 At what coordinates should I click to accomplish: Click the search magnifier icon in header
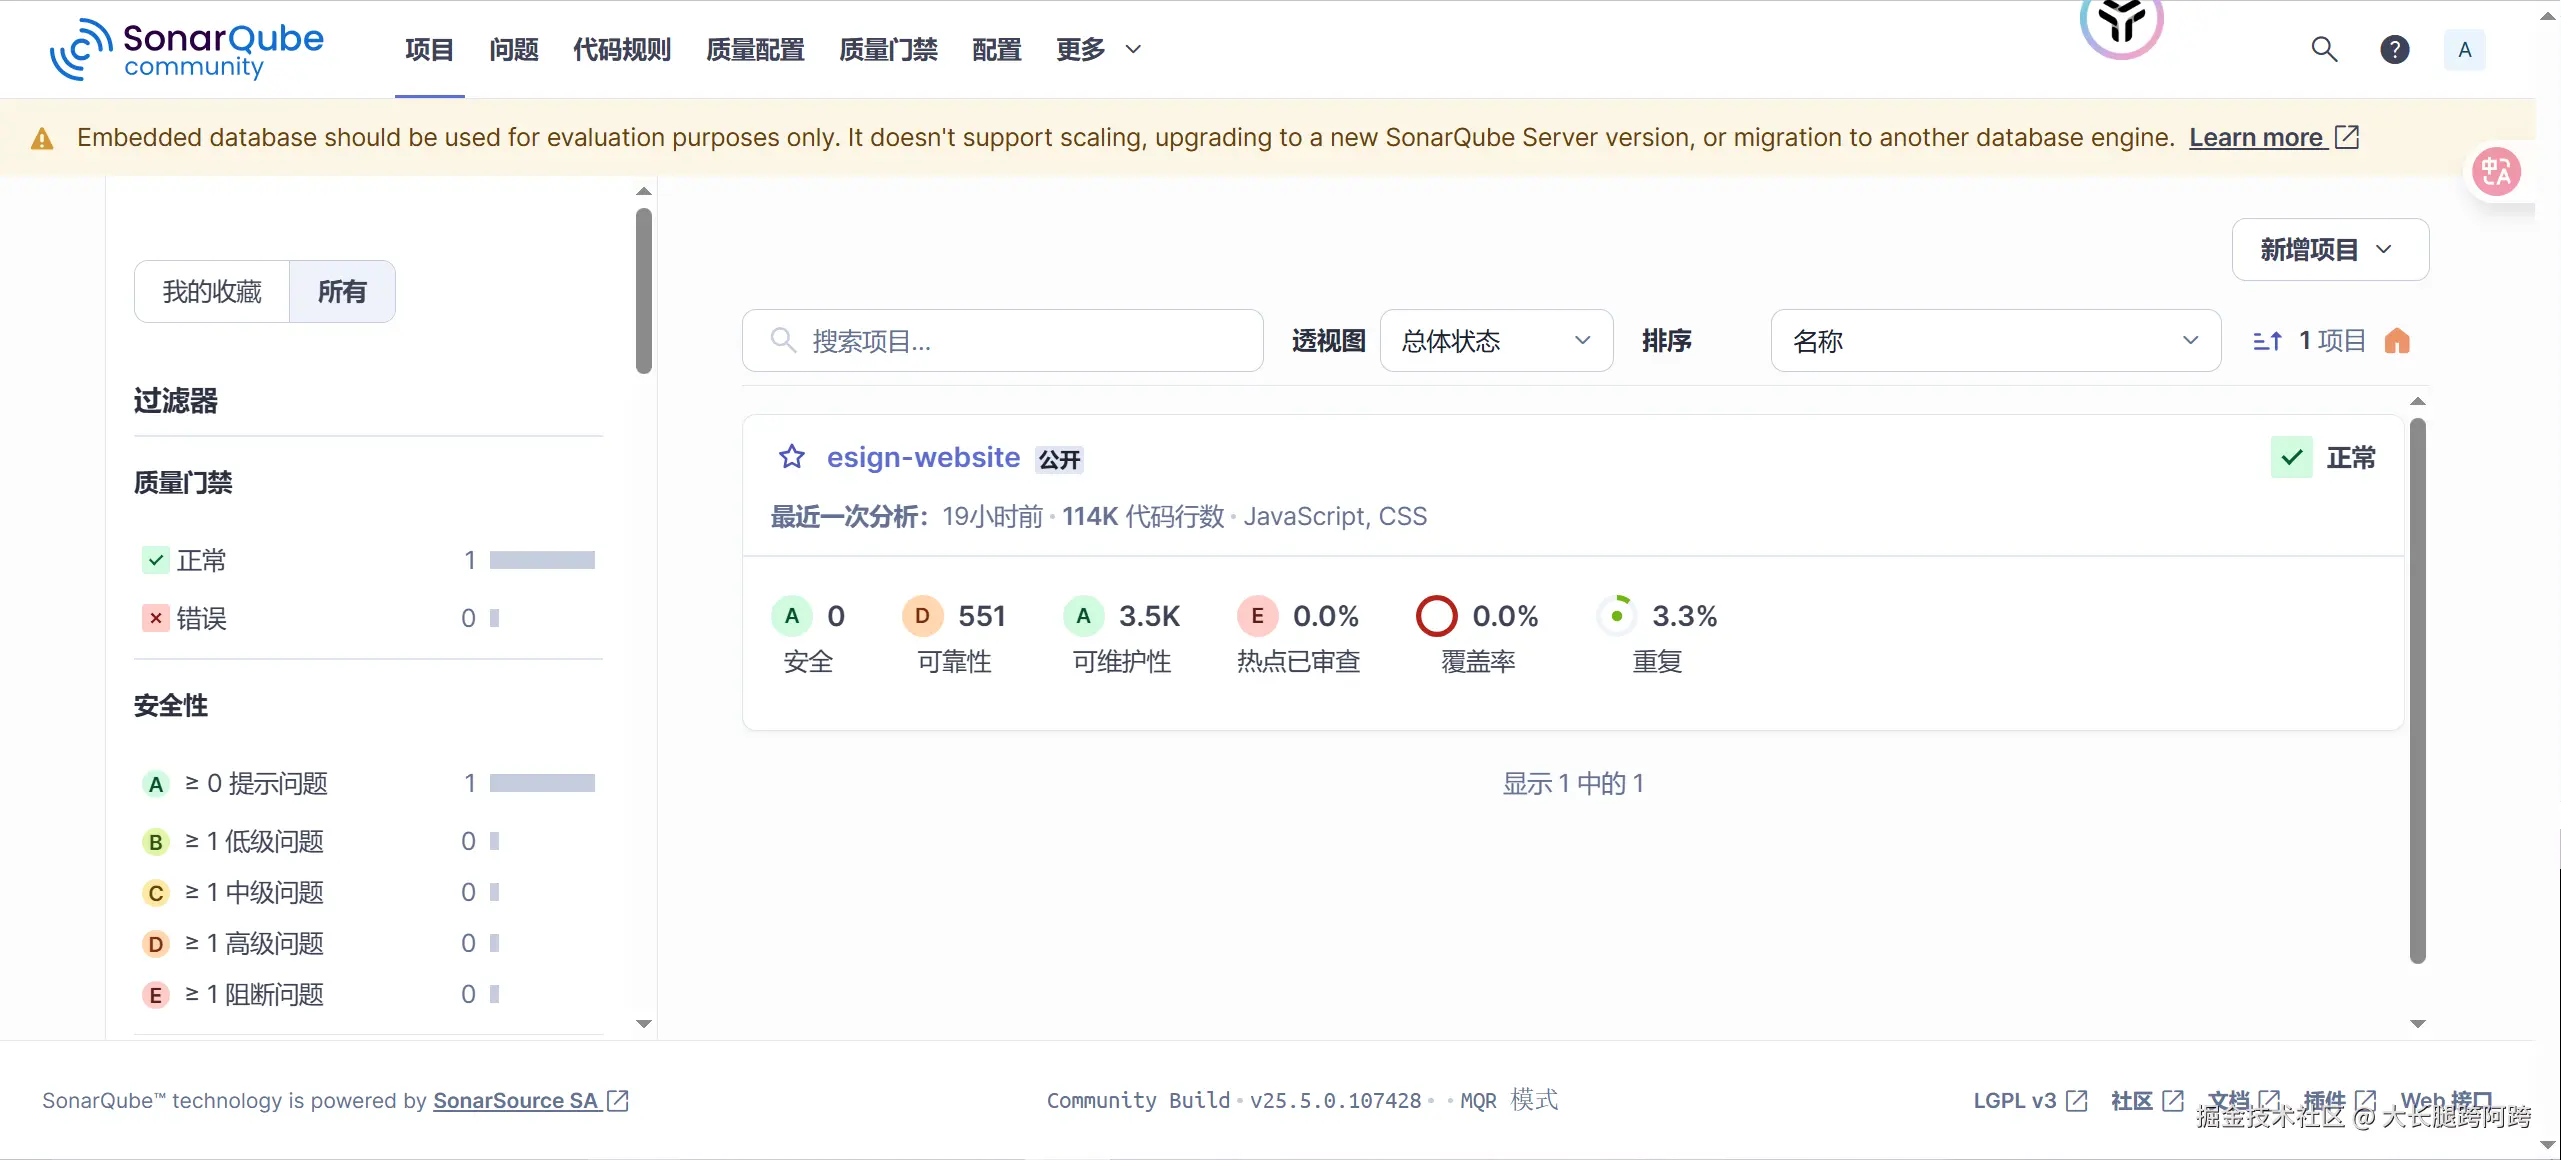pos(2324,49)
